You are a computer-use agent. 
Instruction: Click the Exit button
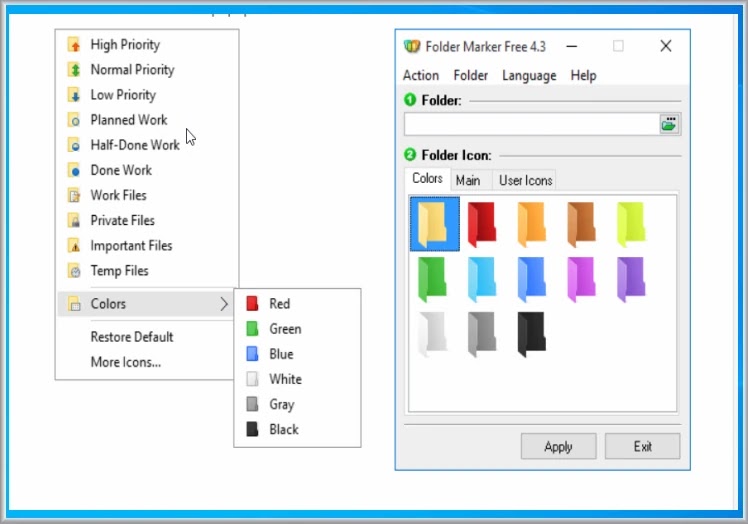(x=643, y=446)
